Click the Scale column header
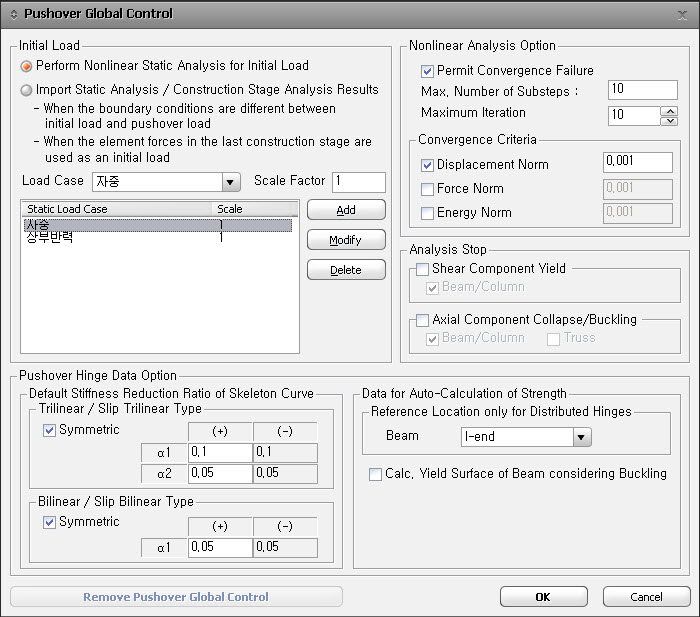Screen dimensions: 700x617 click(x=255, y=209)
